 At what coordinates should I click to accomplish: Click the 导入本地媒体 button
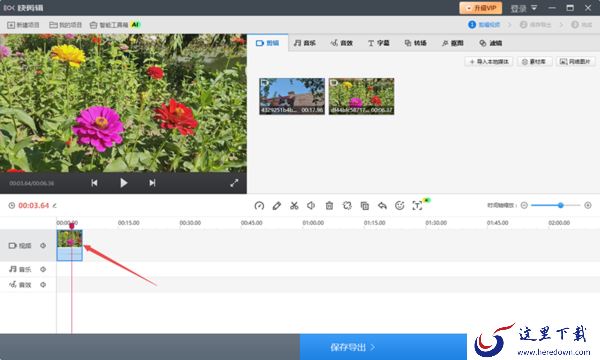(x=489, y=62)
